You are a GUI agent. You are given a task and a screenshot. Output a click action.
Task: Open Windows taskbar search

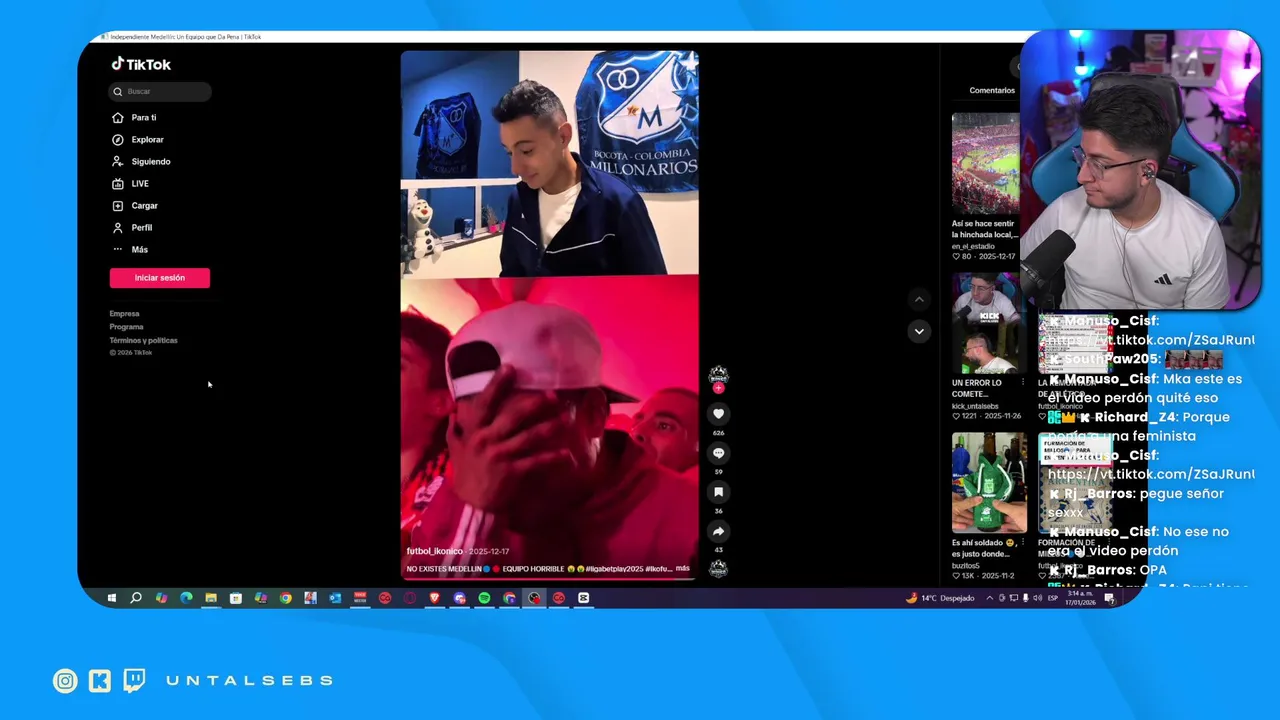point(136,598)
